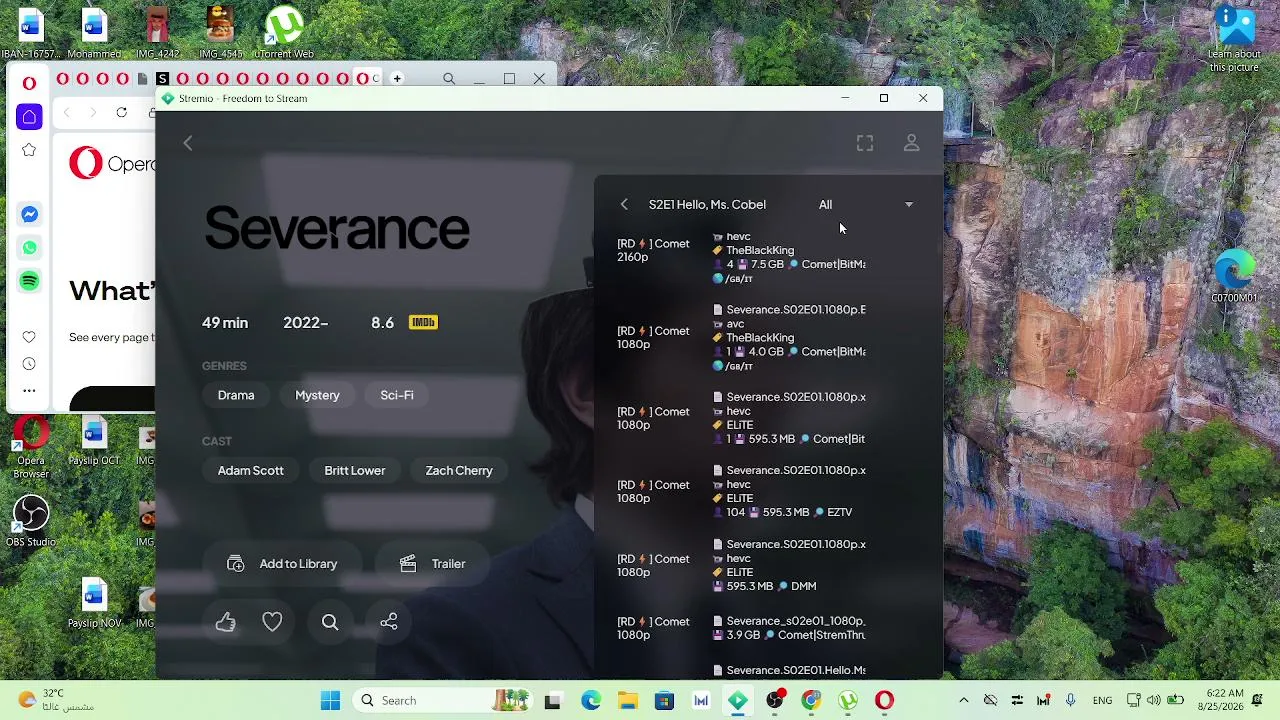Click the search magnifier icon below Add to Library

pyautogui.click(x=330, y=622)
